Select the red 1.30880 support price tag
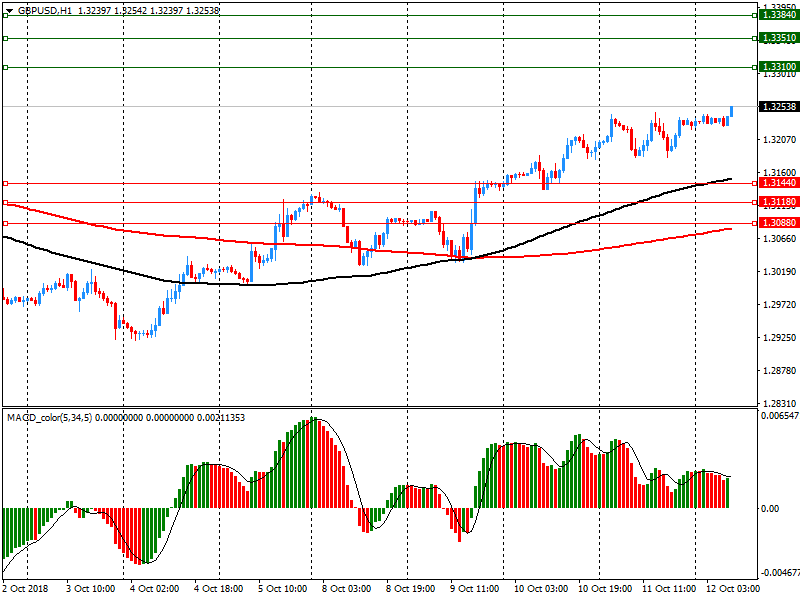The image size is (800, 600). pos(778,222)
